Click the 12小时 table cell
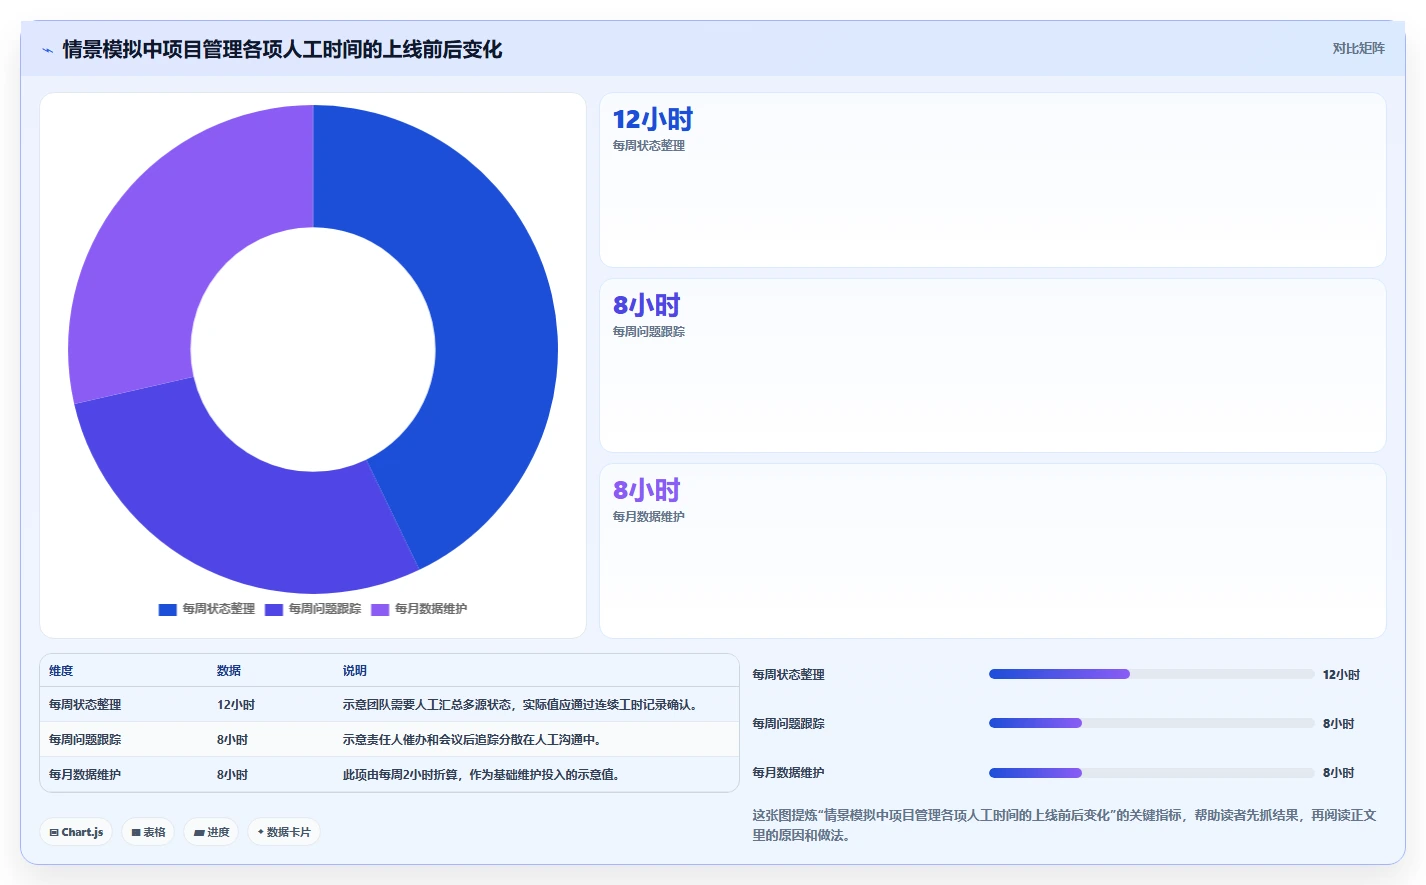 (236, 705)
